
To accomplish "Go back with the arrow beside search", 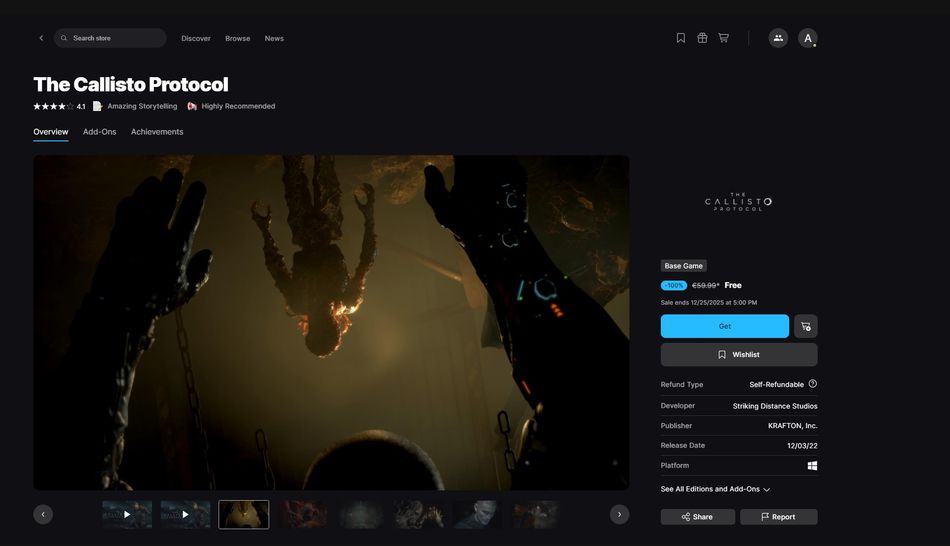I will (41, 38).
